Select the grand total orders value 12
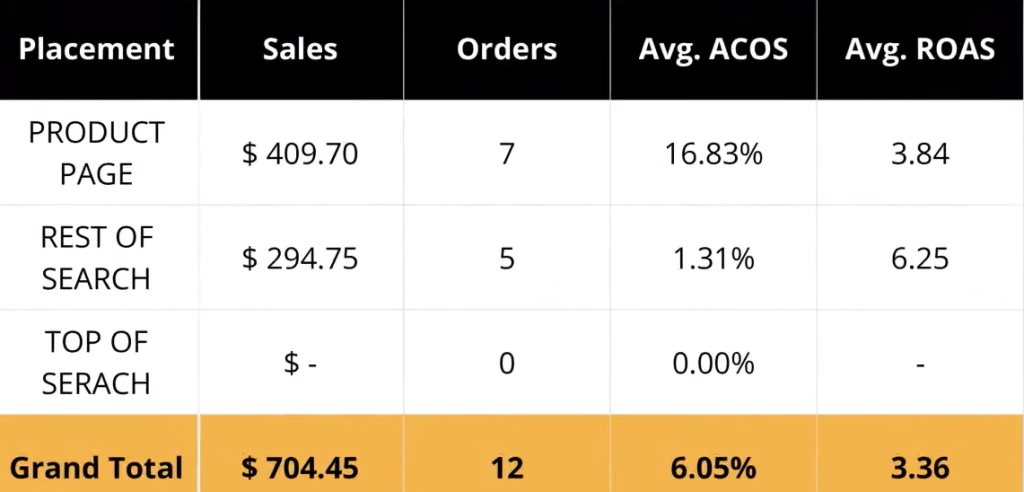The height and width of the screenshot is (492, 1024). pos(506,467)
